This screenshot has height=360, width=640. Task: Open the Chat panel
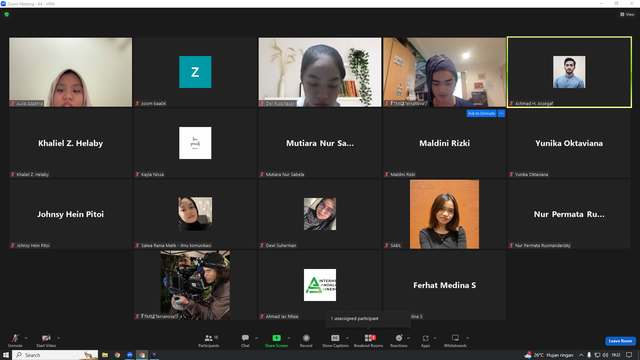pyautogui.click(x=245, y=340)
